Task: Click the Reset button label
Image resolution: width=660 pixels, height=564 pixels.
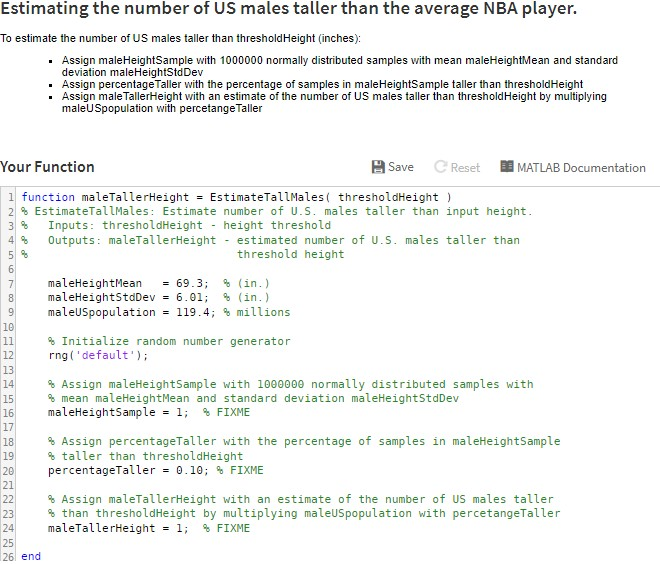Action: tap(465, 168)
